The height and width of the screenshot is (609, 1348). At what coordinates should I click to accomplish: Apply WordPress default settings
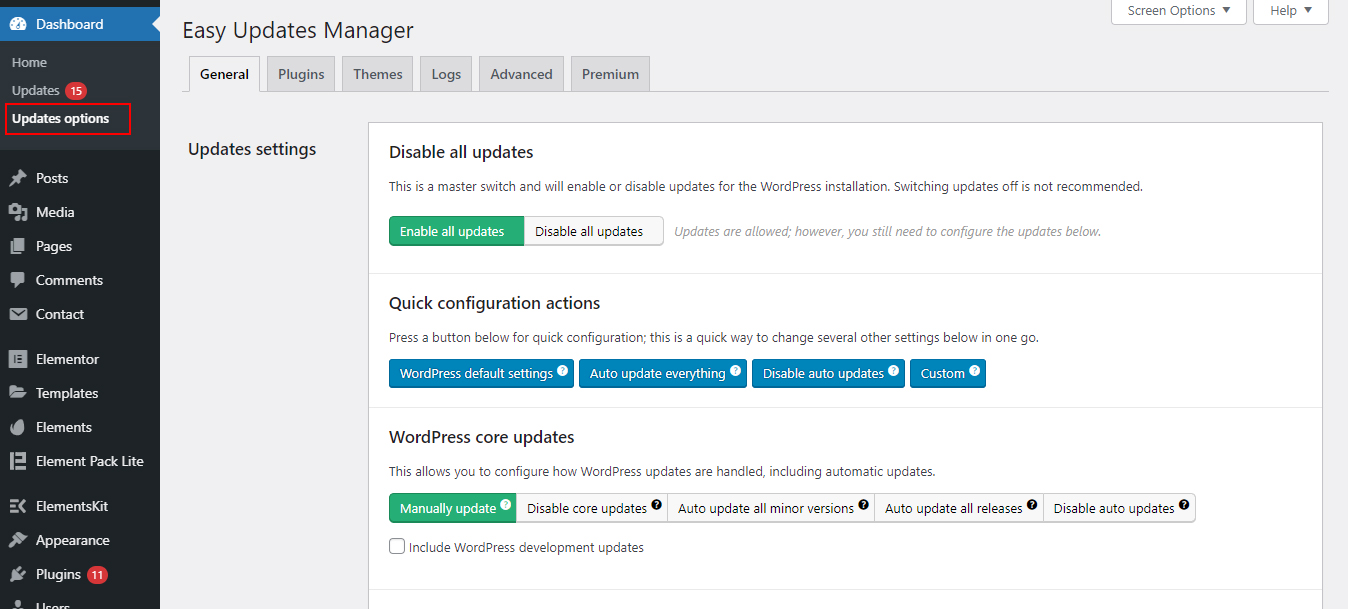[x=481, y=374]
